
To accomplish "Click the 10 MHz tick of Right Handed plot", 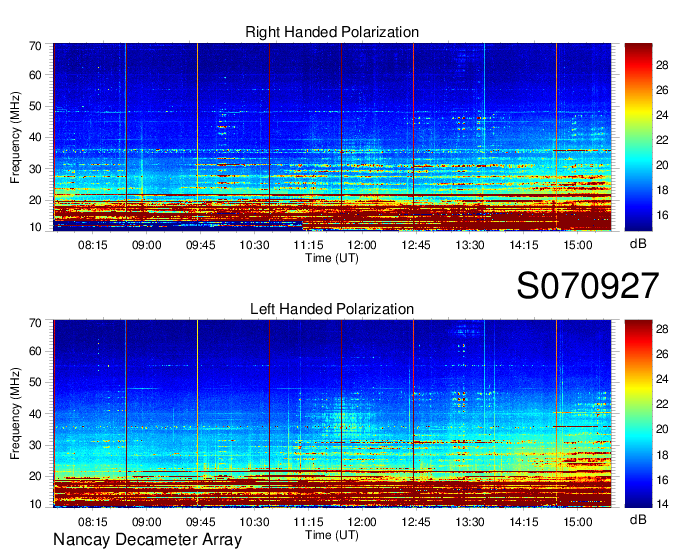I will tap(35, 227).
